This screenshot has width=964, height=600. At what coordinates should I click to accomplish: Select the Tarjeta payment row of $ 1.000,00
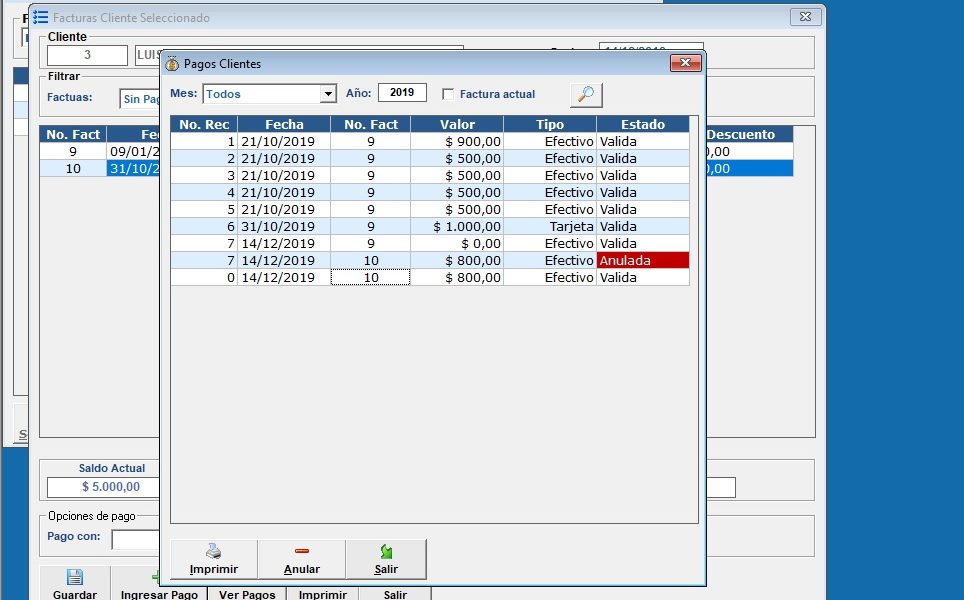coord(429,227)
